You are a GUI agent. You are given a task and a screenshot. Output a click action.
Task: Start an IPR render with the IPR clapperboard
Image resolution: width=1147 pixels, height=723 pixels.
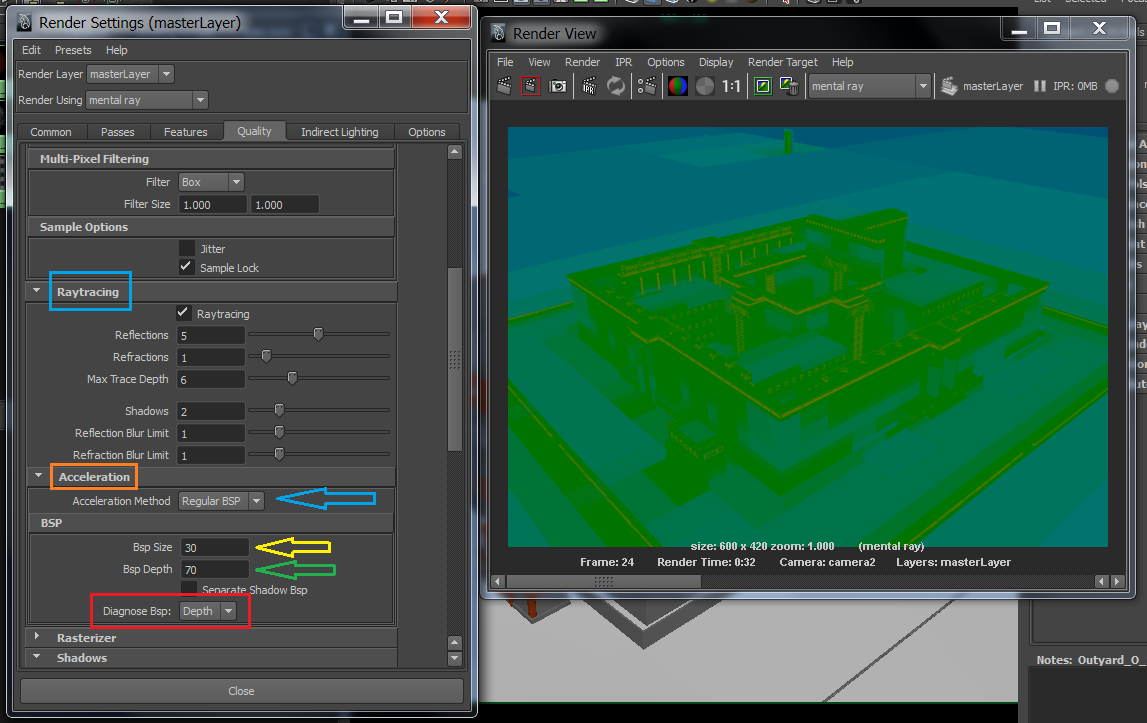click(x=589, y=86)
